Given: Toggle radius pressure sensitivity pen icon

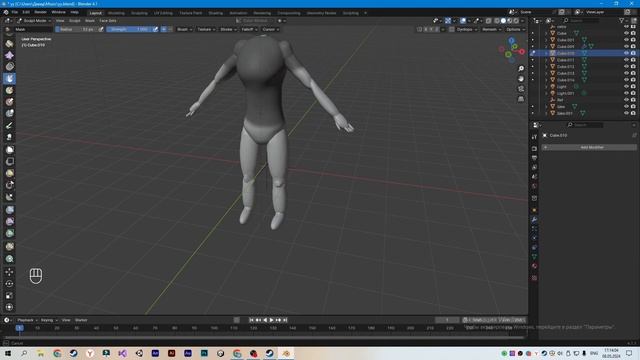Looking at the screenshot, I should point(101,29).
